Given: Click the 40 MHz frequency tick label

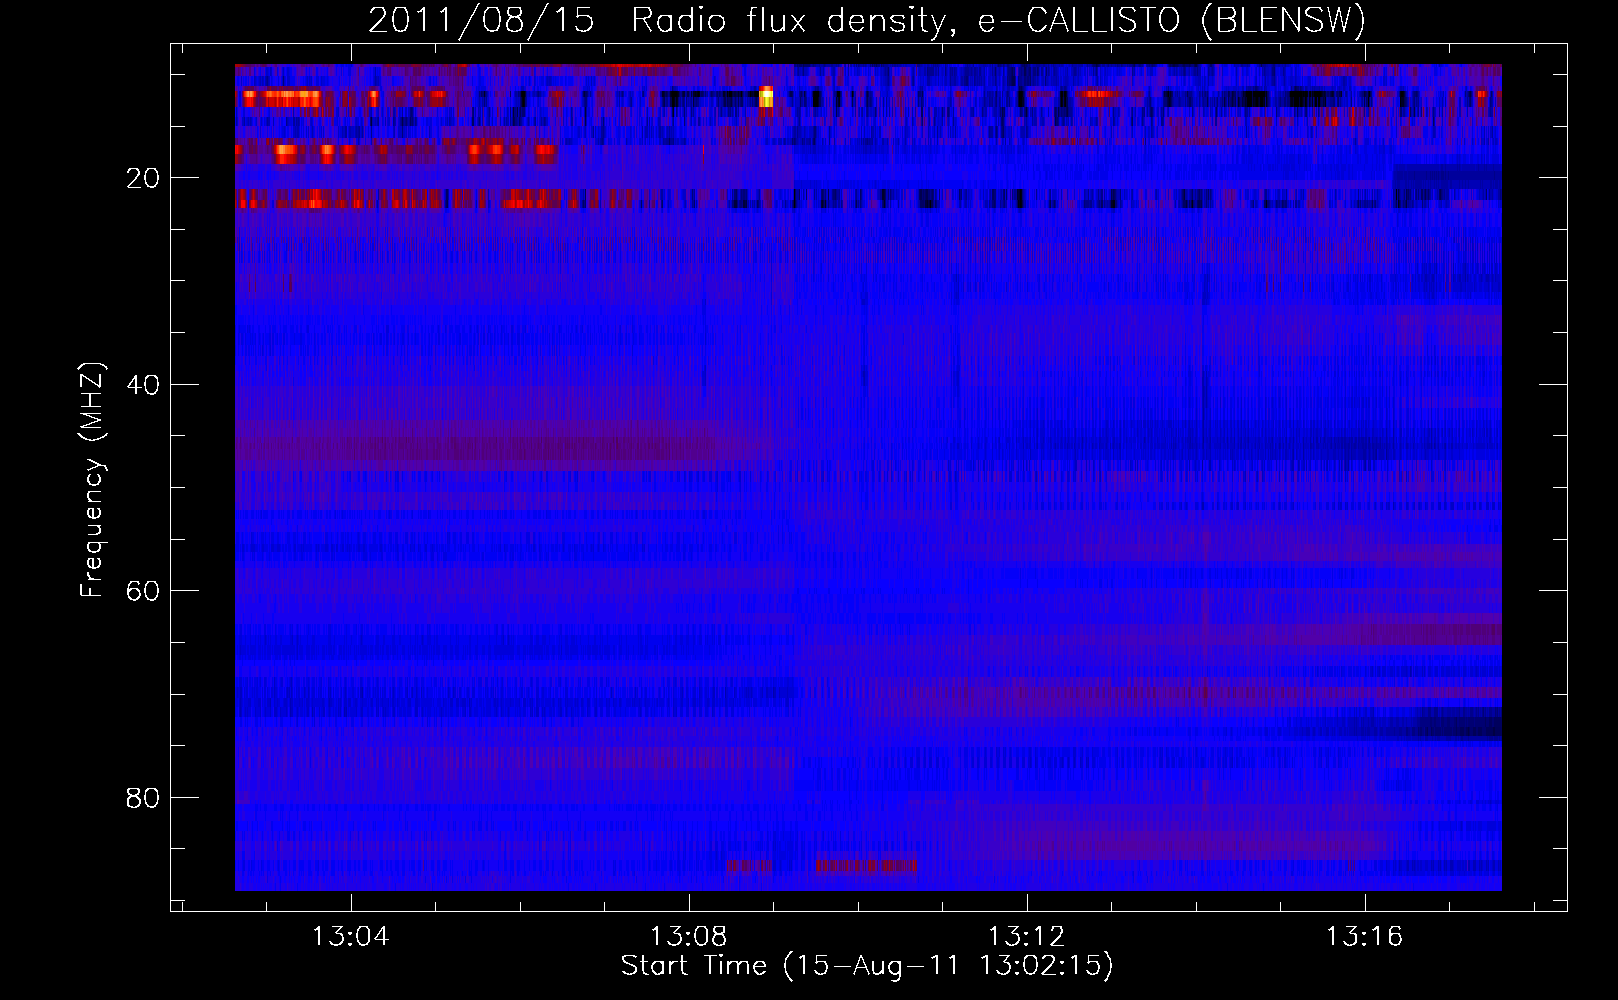Looking at the screenshot, I should [x=143, y=385].
